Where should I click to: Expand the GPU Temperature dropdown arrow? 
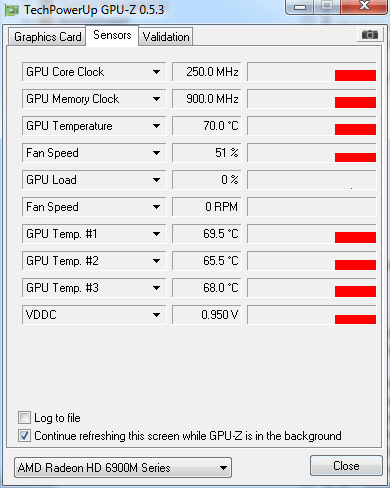[156, 126]
